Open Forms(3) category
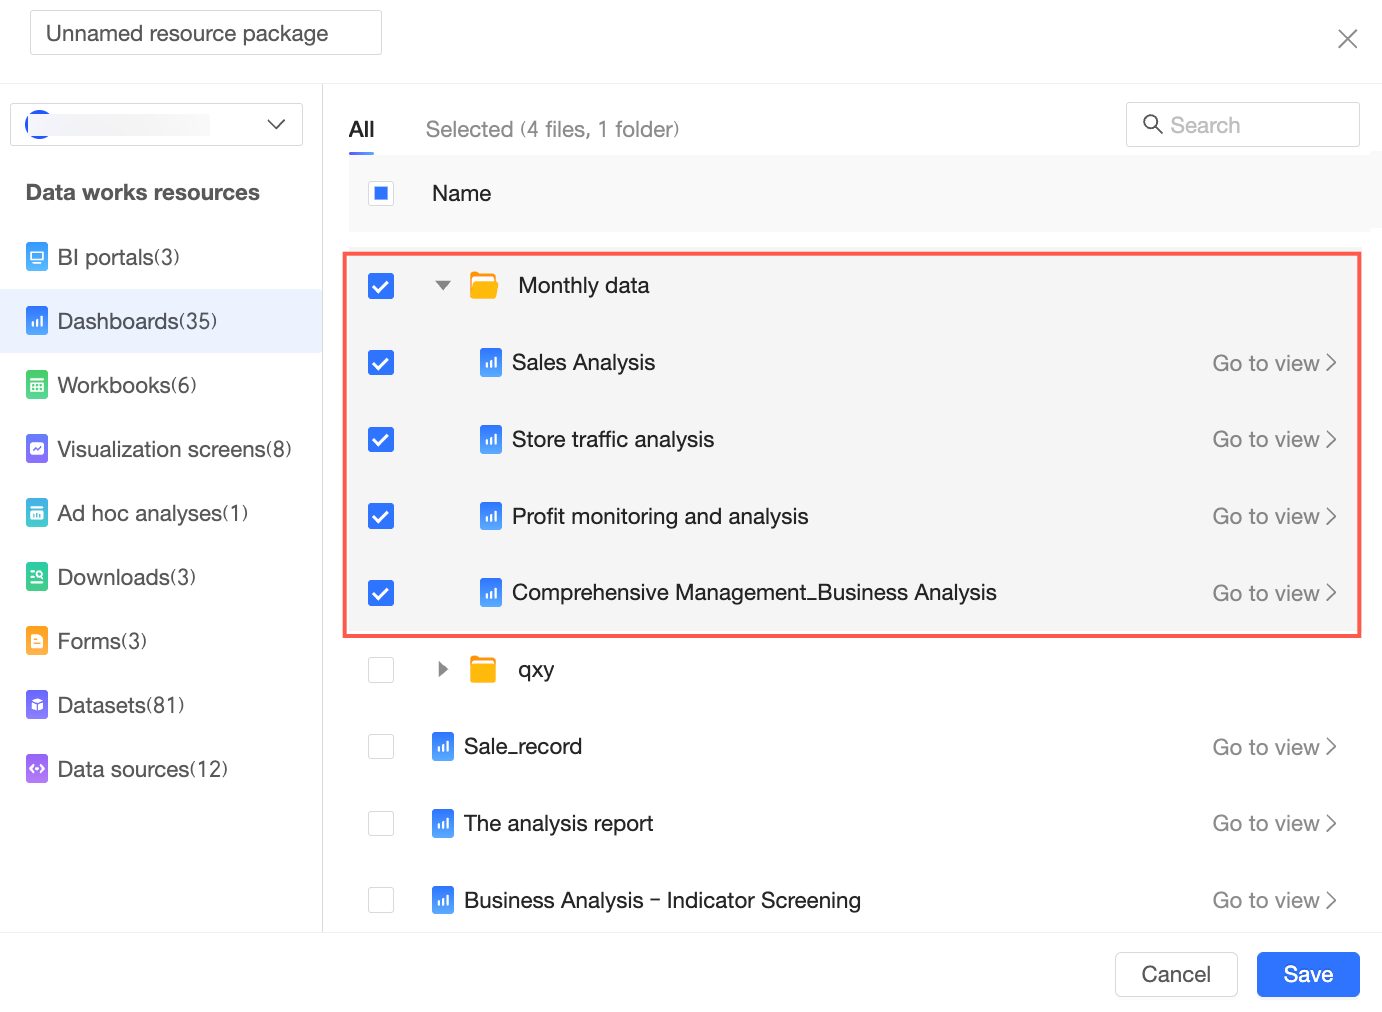 (161, 641)
